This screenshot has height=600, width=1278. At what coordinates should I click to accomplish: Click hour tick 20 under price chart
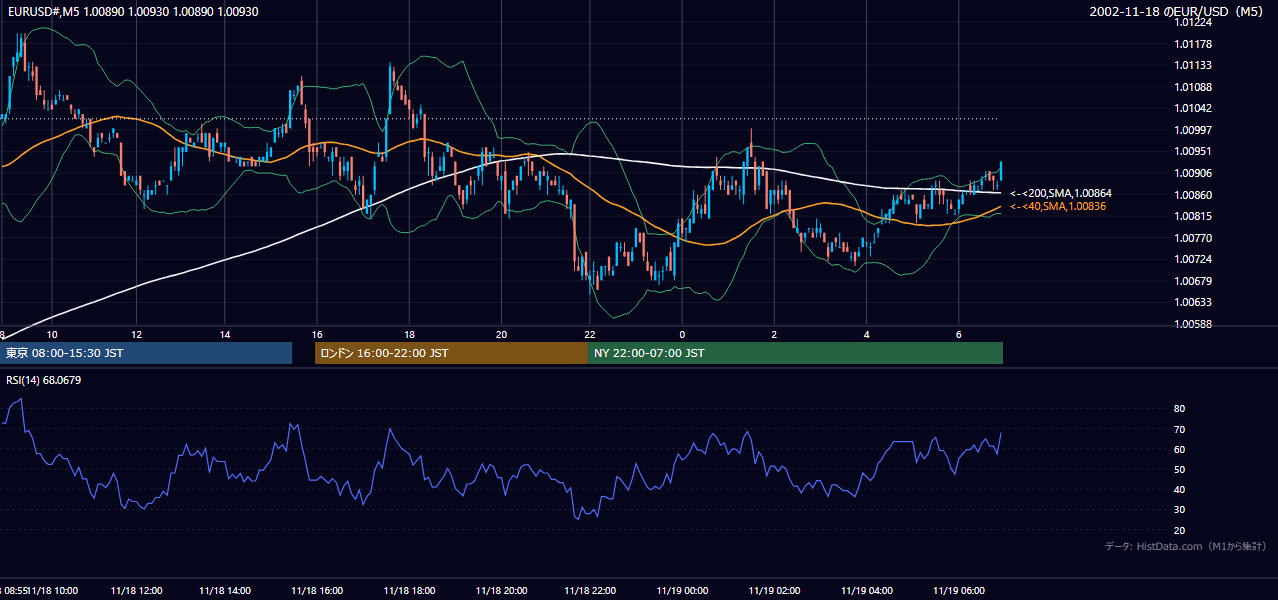pyautogui.click(x=502, y=334)
